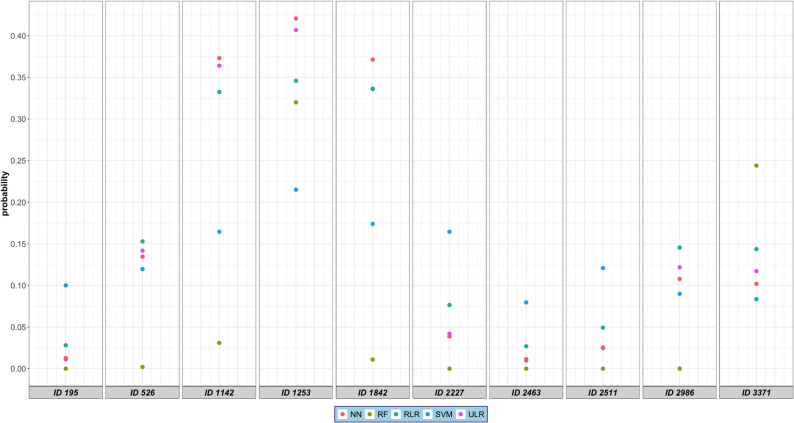Click the olive RF point in ID 1253 panel
Screen dimensions: 794x423
(296, 102)
